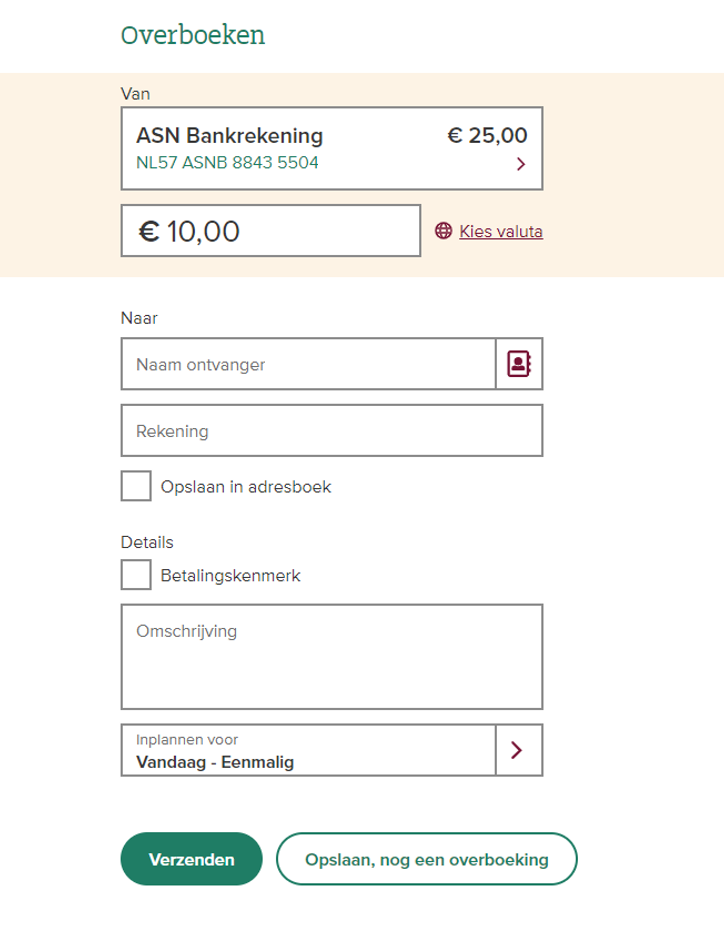Viewport: 724px width, 925px height.
Task: Click the € 10,00 amount field
Action: tap(271, 231)
